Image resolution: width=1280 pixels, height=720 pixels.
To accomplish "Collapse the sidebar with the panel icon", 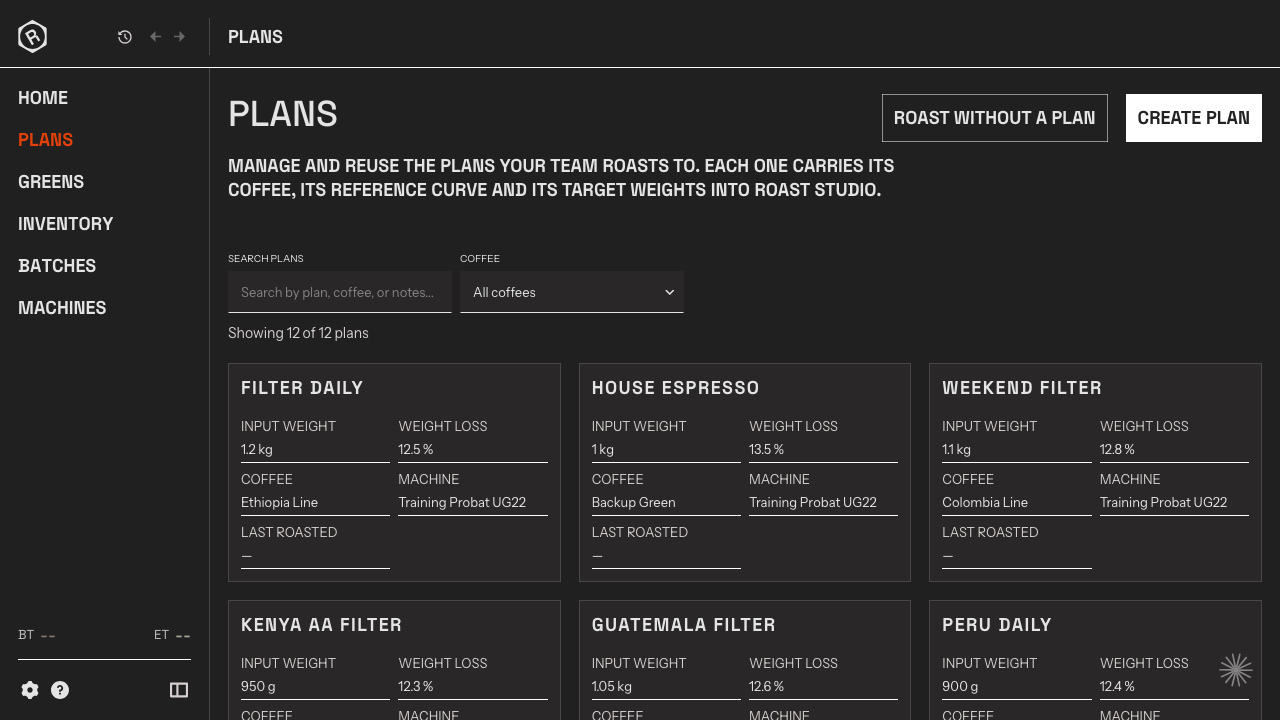I will [179, 690].
